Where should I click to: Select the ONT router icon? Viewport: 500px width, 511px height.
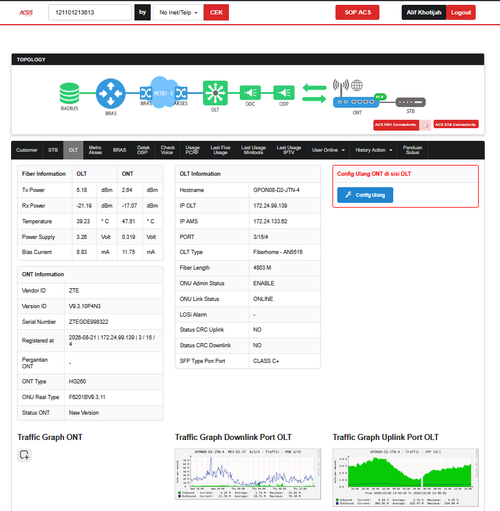pos(356,102)
